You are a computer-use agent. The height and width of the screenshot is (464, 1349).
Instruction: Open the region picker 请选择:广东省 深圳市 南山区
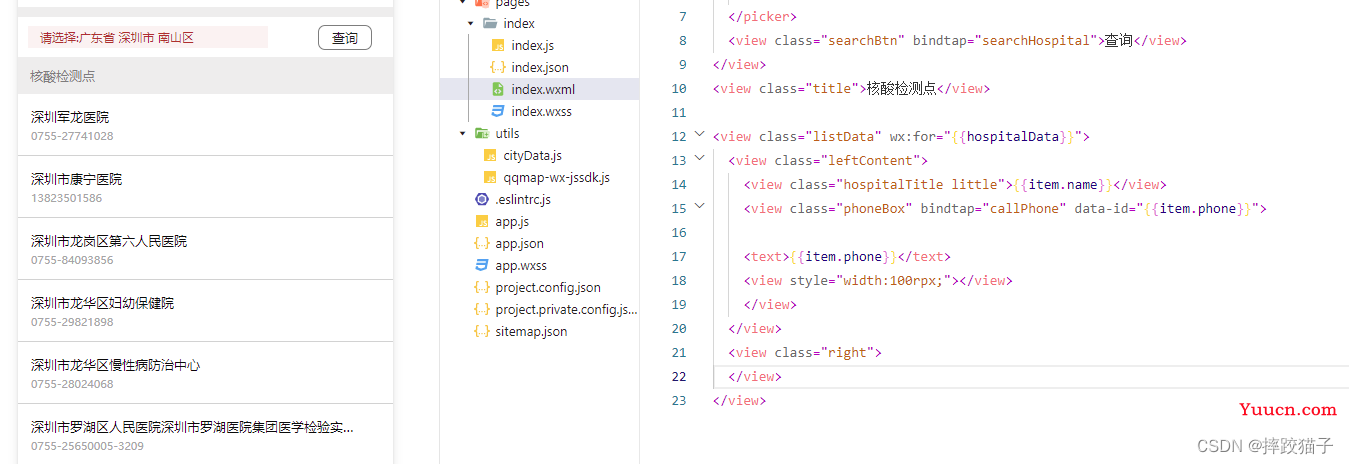(148, 38)
